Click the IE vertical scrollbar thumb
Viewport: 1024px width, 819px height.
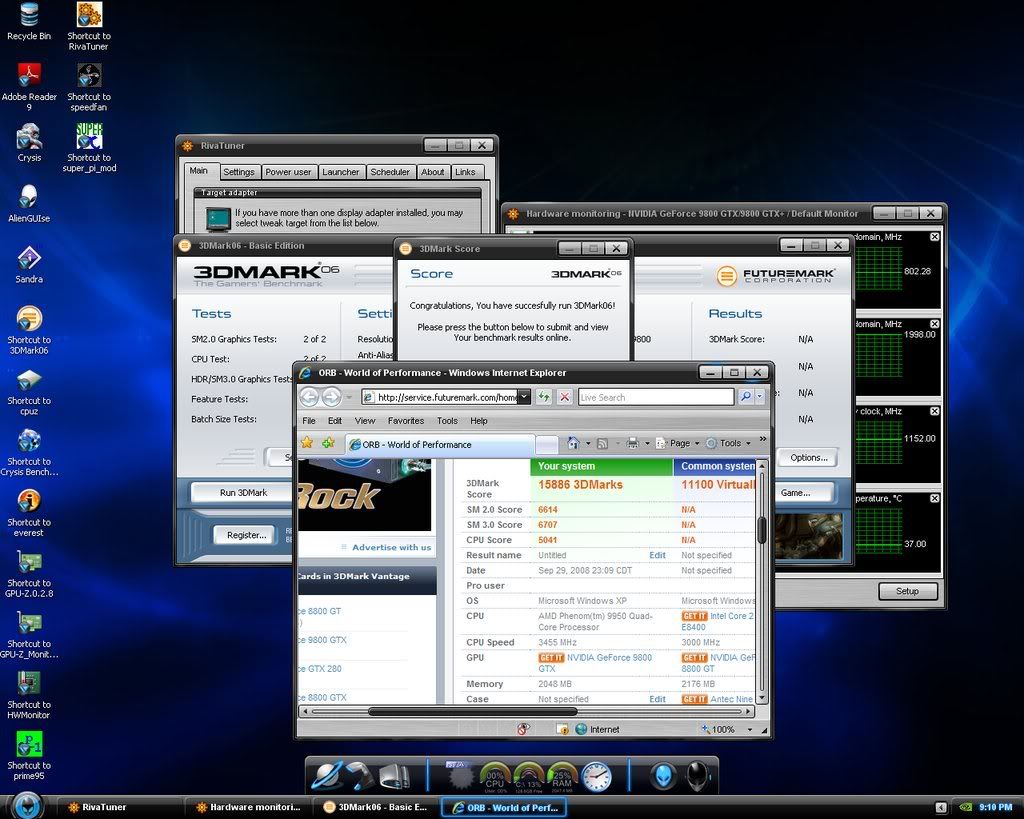pos(761,530)
